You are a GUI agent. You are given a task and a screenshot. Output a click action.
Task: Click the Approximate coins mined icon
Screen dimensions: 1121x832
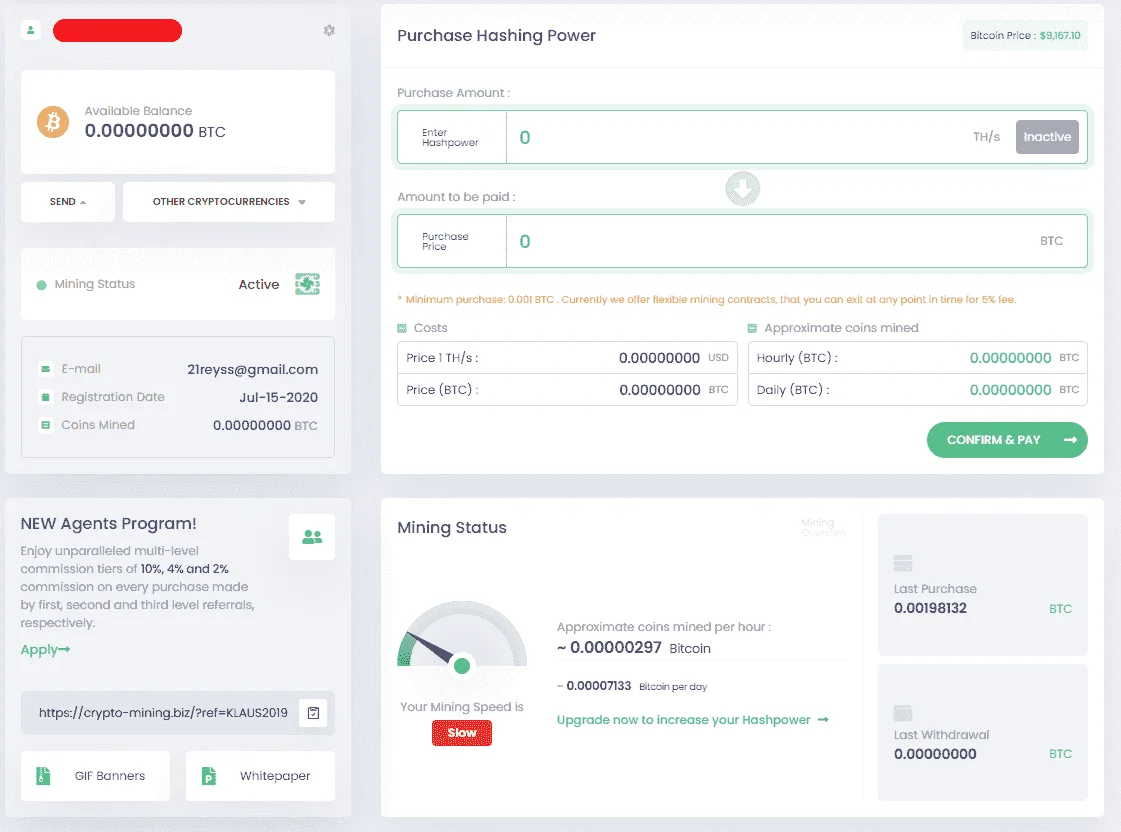[x=752, y=328]
